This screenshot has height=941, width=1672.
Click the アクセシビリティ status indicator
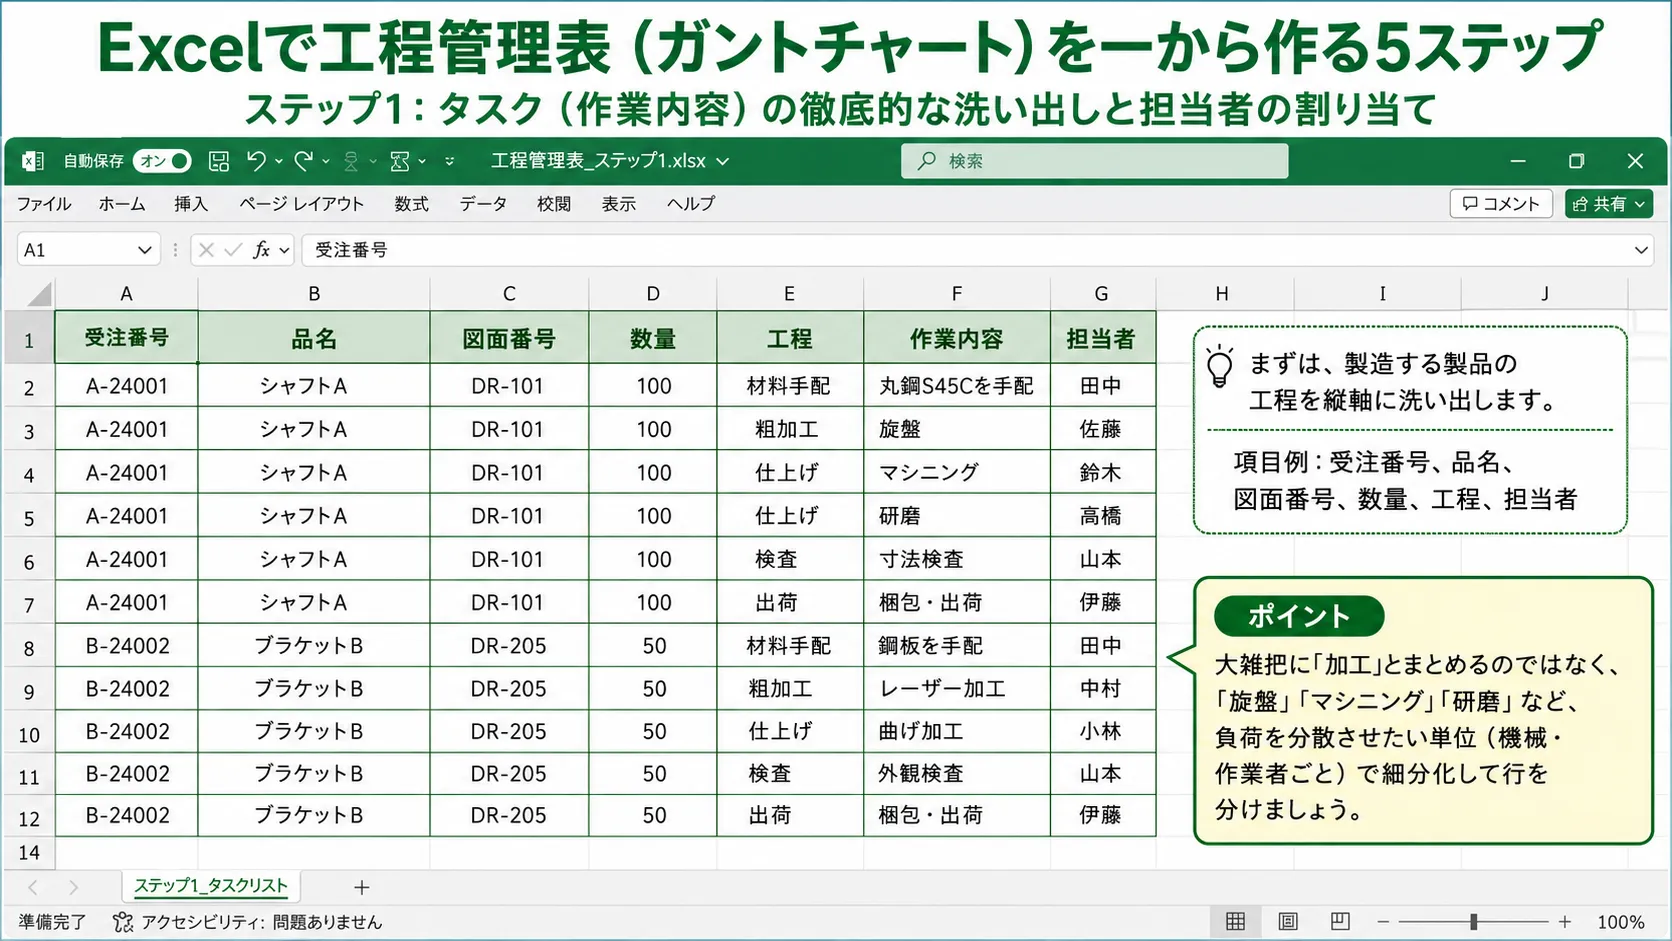248,922
